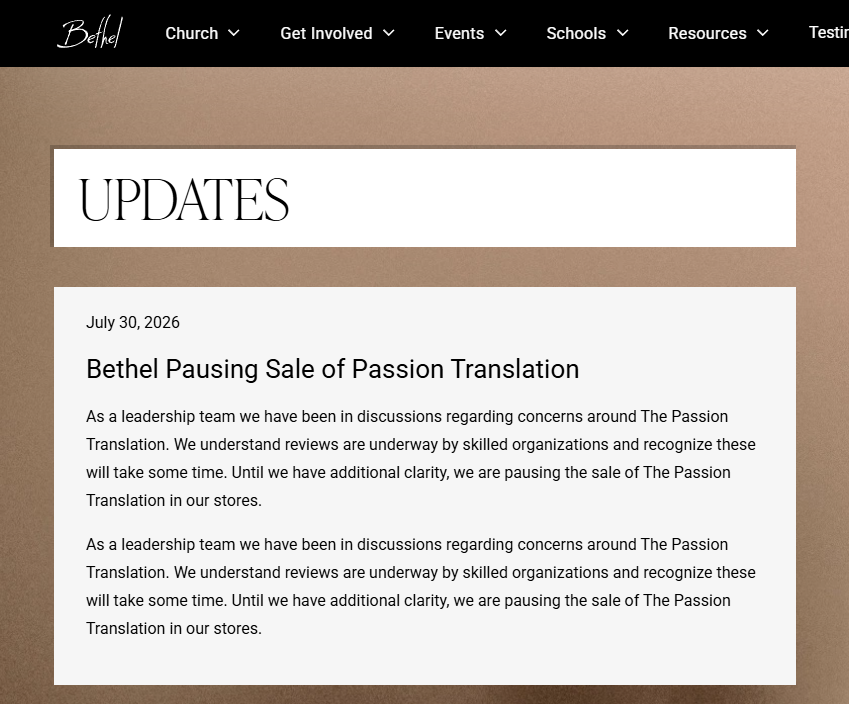
Task: Expand the Resources chevron arrow
Action: click(762, 33)
